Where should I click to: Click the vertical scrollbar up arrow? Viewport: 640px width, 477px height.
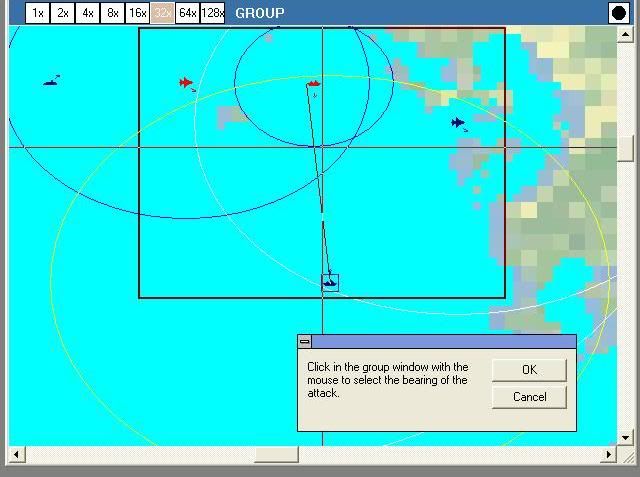pyautogui.click(x=625, y=35)
